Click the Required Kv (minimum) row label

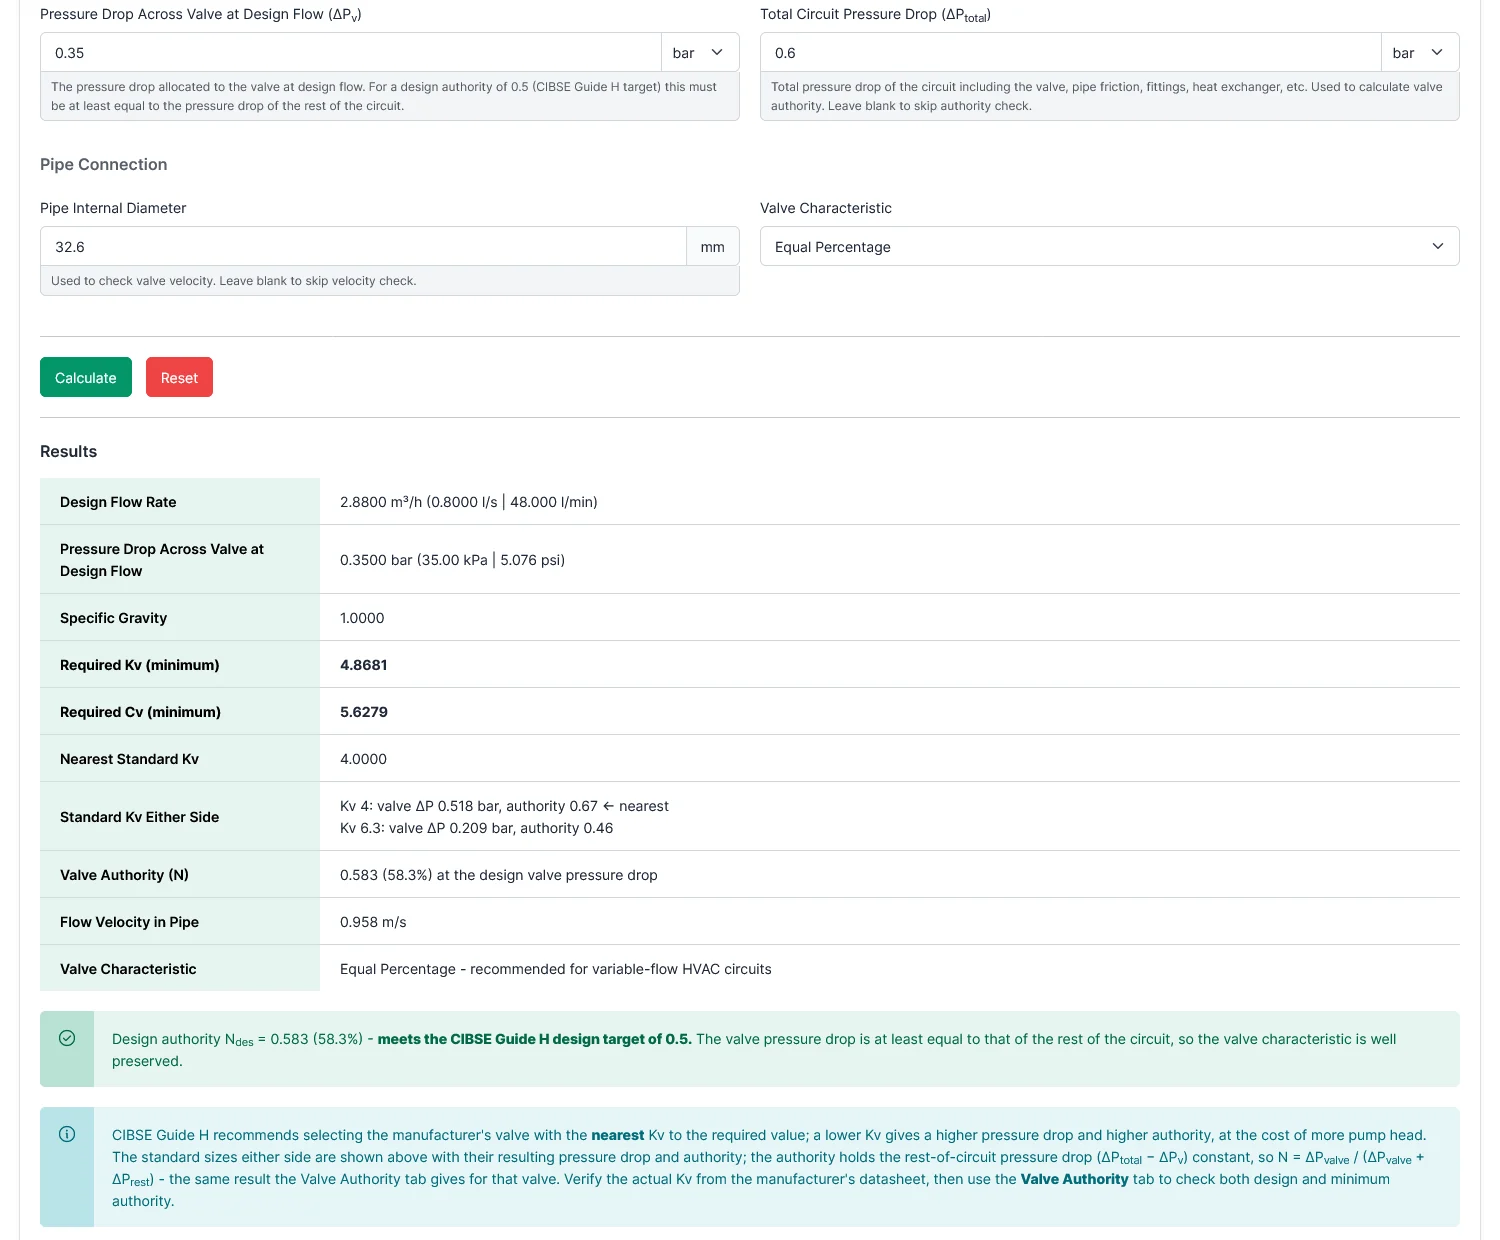[x=140, y=665]
